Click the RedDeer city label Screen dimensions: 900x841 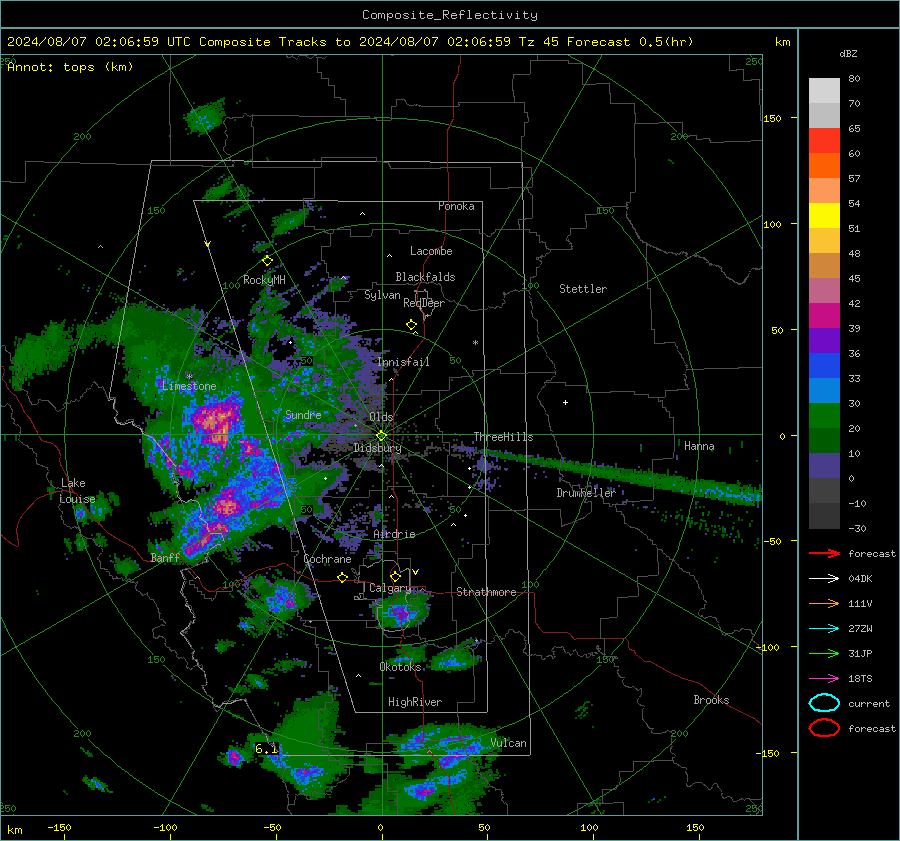tap(424, 303)
